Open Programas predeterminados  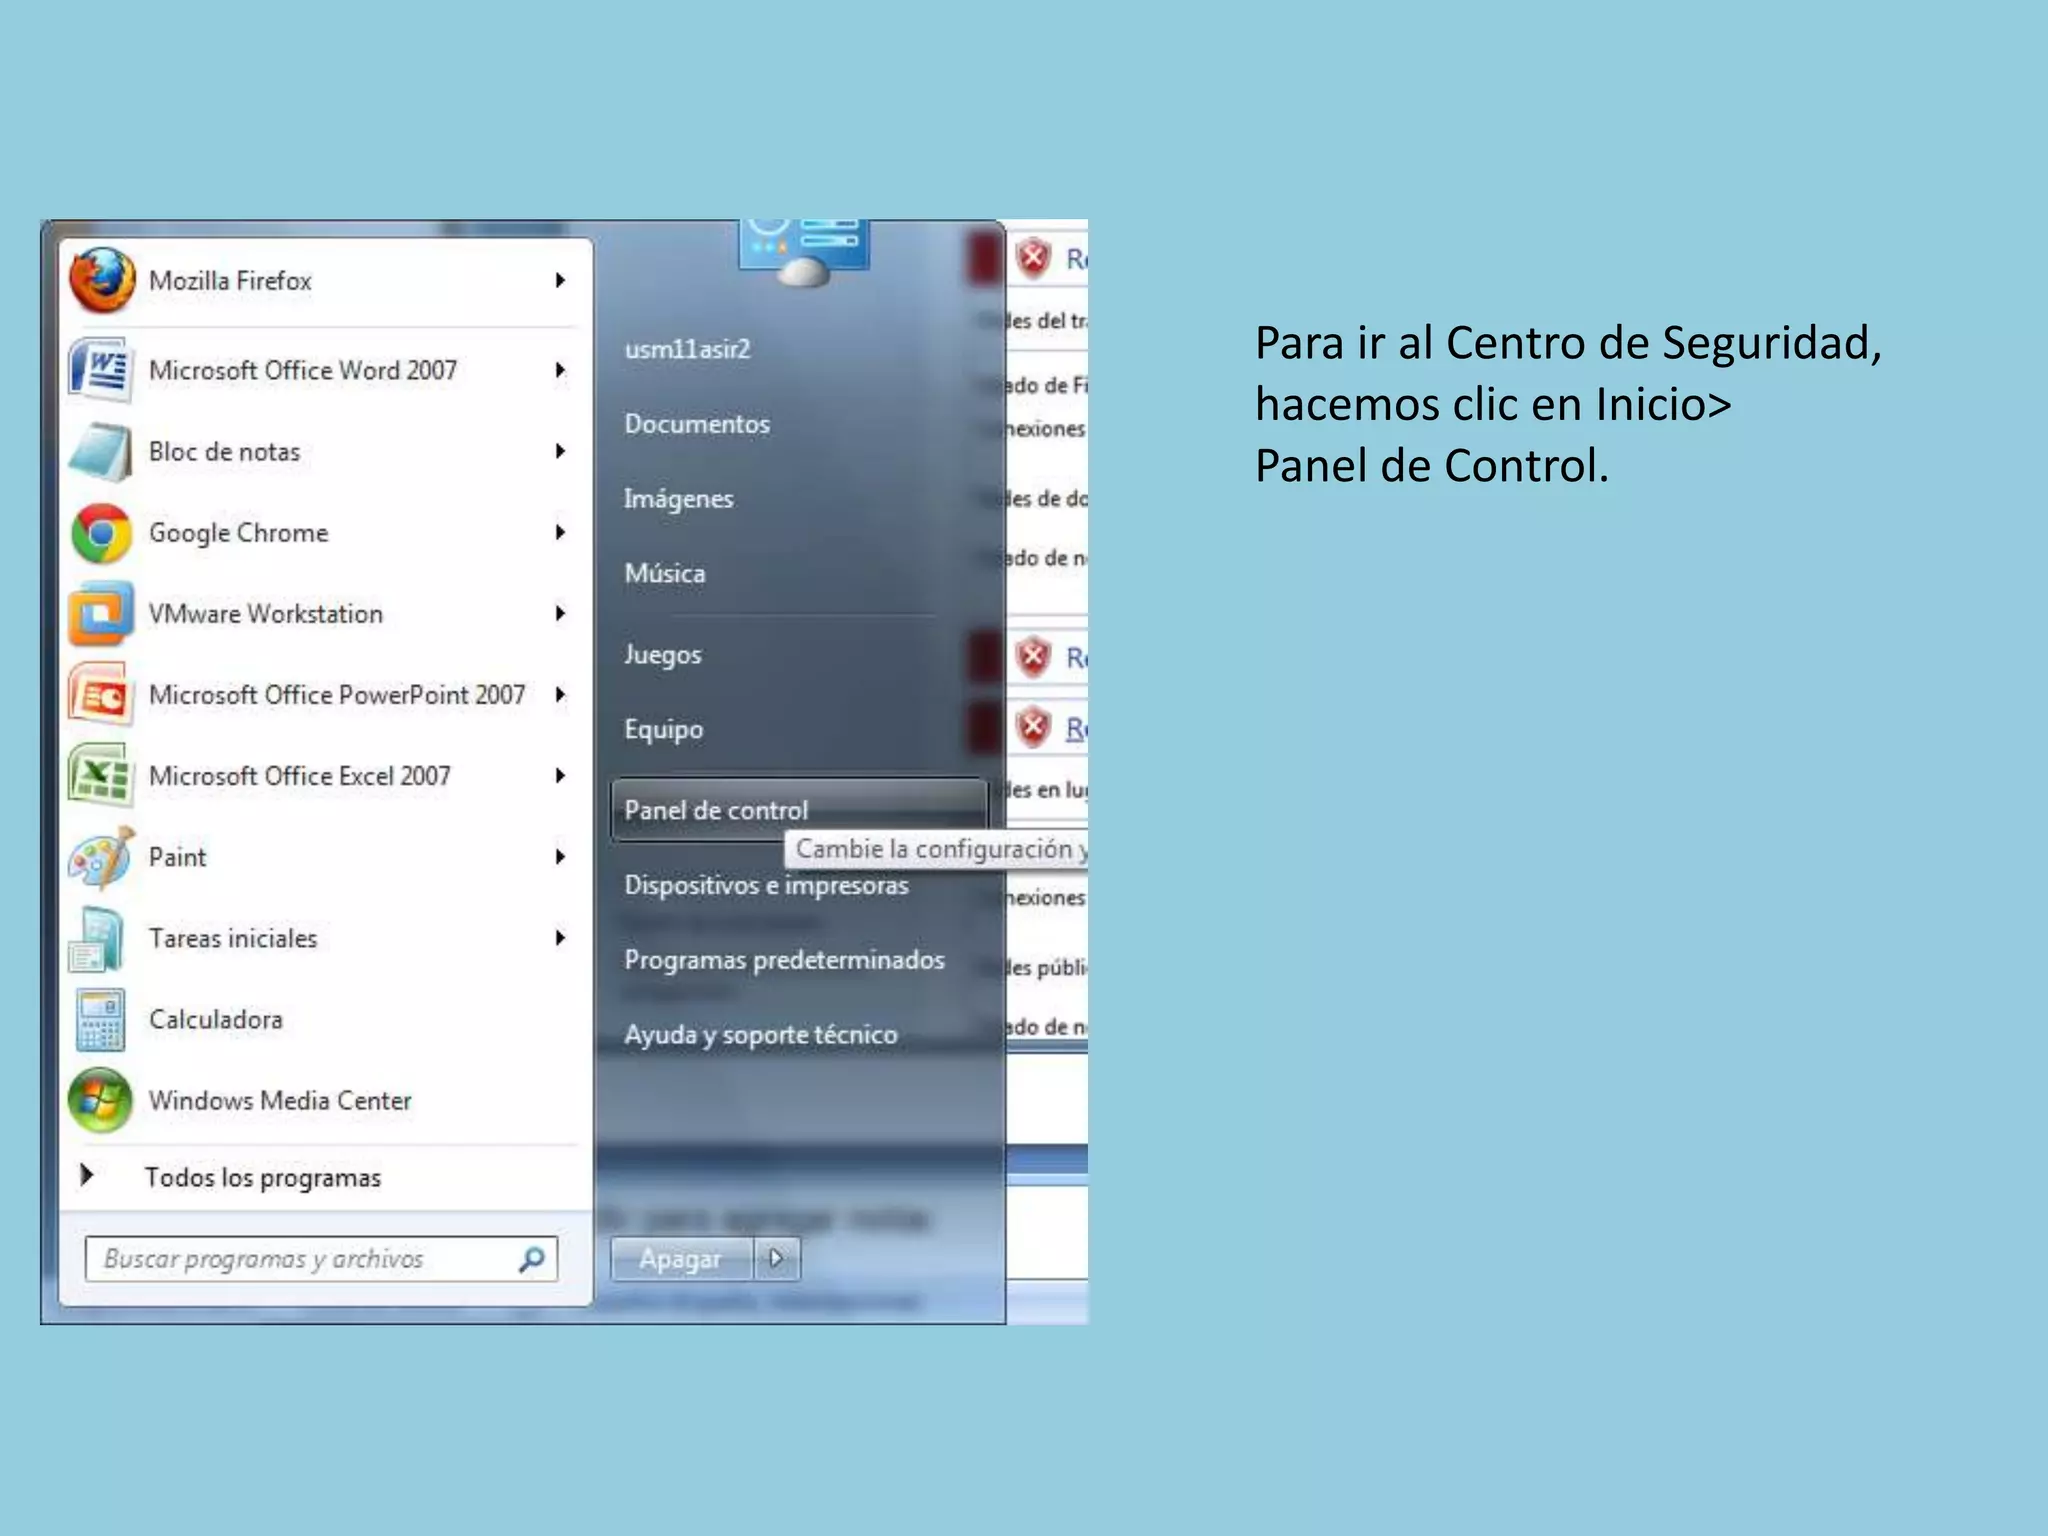pyautogui.click(x=784, y=960)
